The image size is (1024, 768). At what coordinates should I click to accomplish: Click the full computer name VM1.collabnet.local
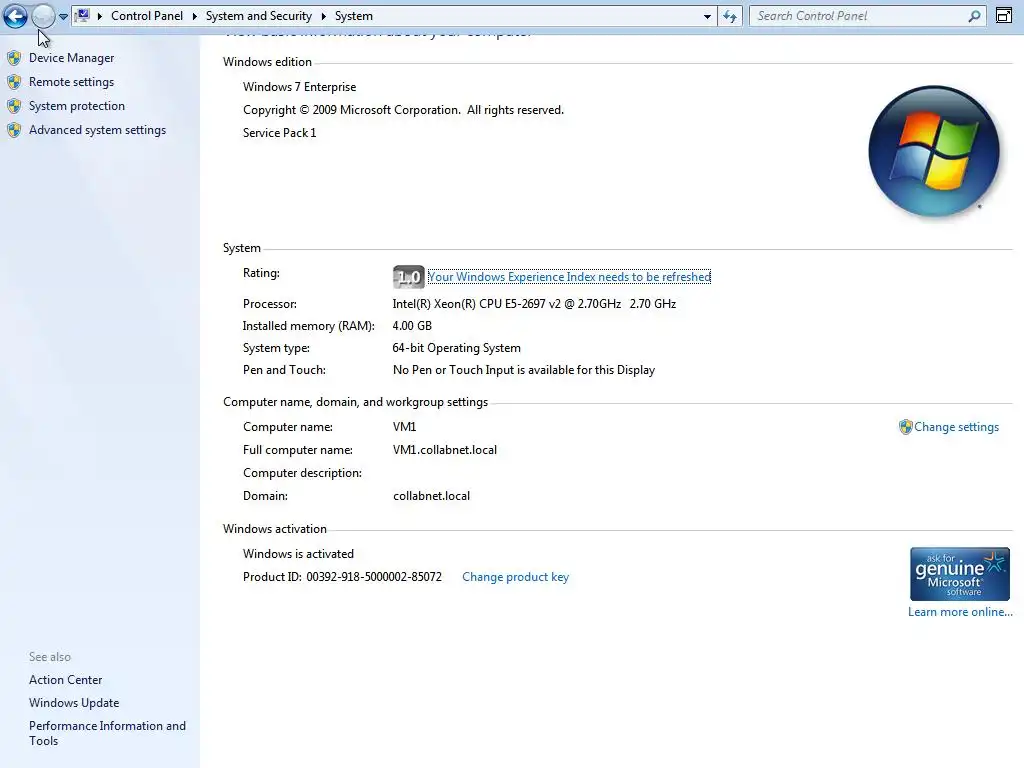click(445, 450)
